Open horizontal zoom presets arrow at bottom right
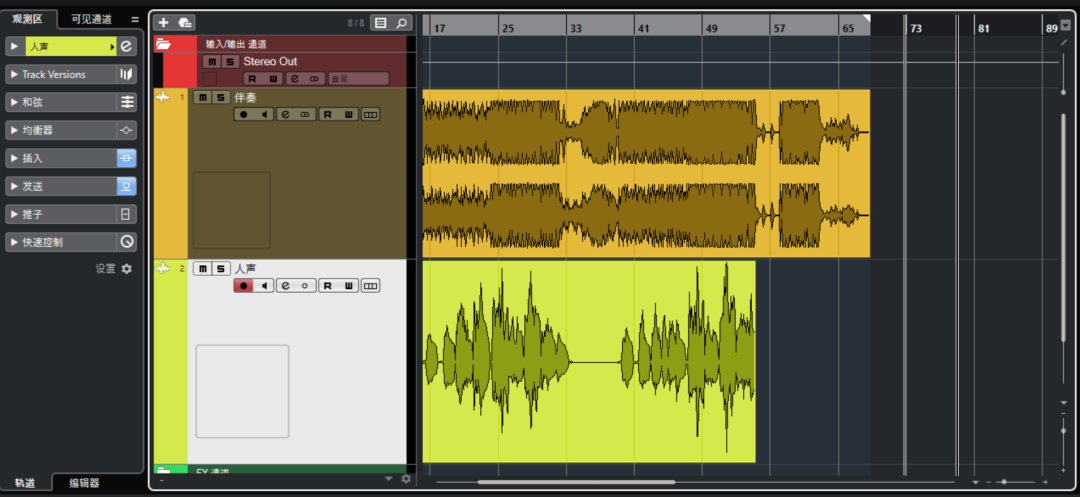Image resolution: width=1080 pixels, height=497 pixels. tap(976, 483)
